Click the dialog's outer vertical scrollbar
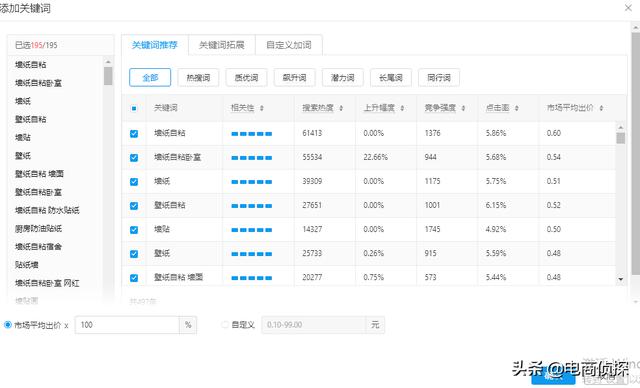This screenshot has height=388, width=640. 636,153
